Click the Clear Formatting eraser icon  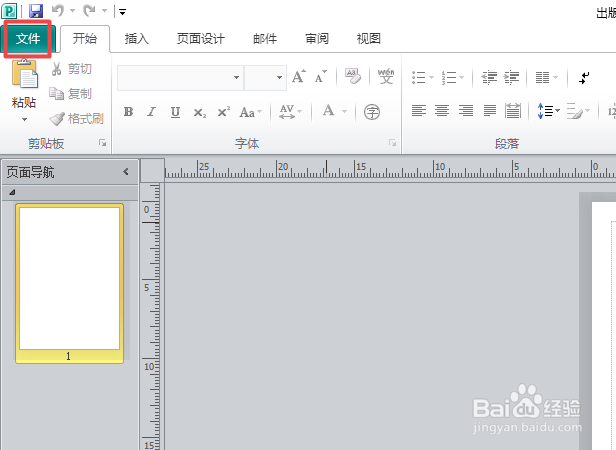point(352,76)
